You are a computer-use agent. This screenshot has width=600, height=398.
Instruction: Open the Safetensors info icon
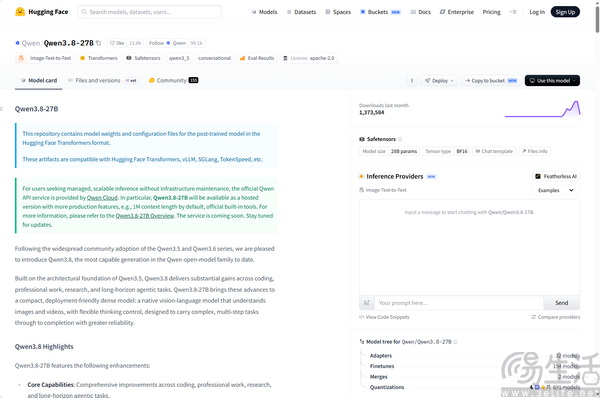[400, 139]
